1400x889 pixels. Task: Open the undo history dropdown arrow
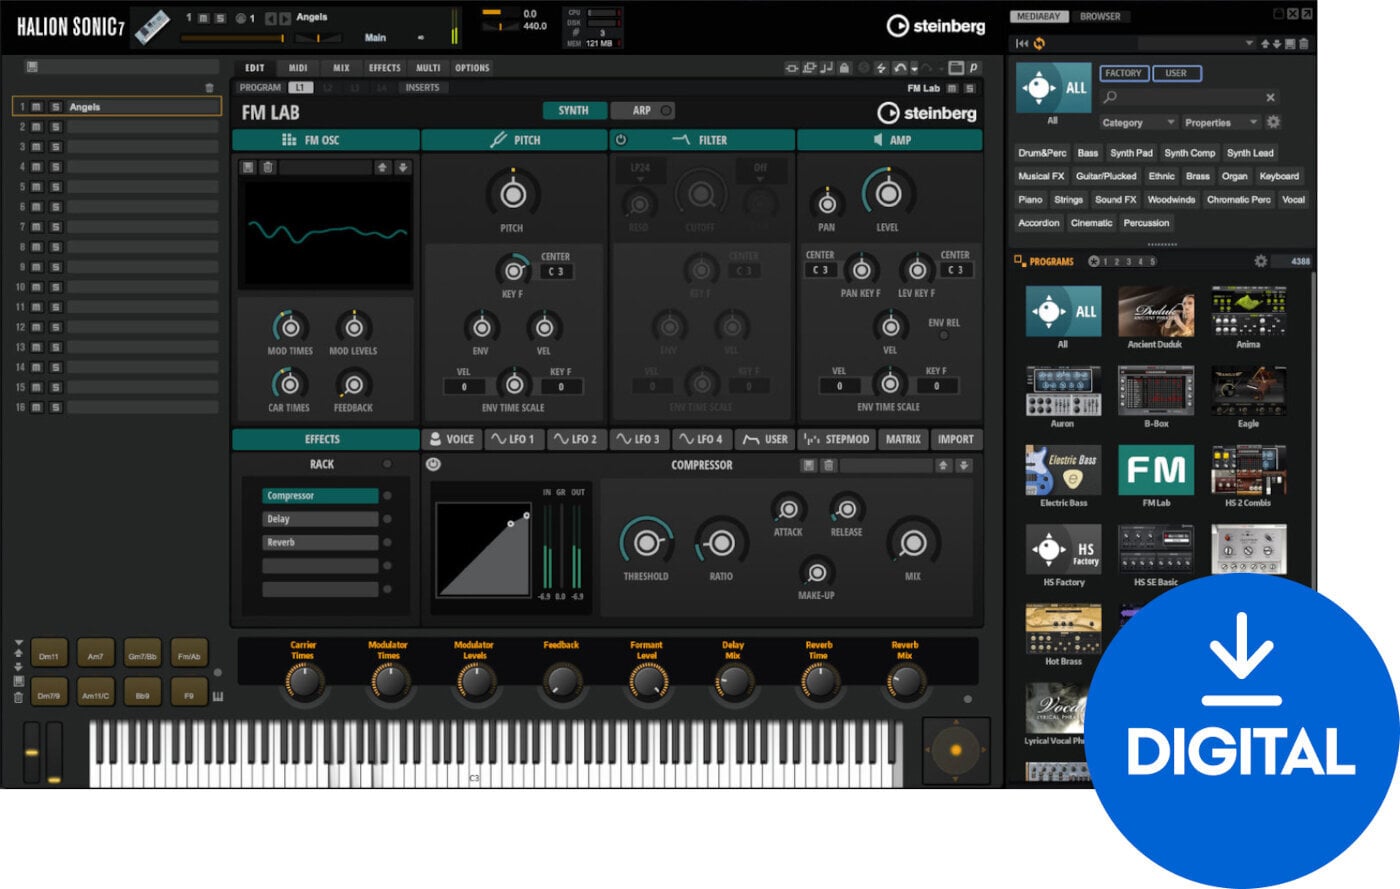913,68
